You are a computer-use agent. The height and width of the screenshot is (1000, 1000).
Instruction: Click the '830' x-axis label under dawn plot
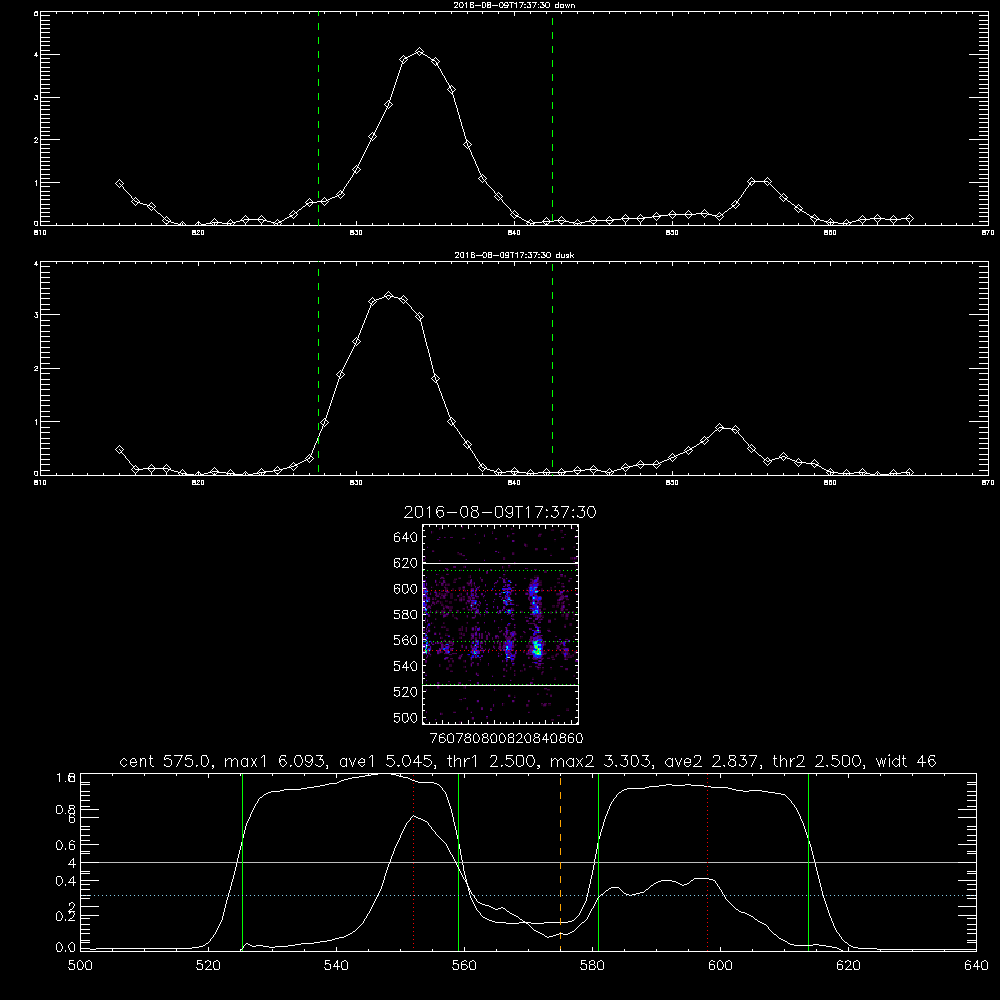356,233
